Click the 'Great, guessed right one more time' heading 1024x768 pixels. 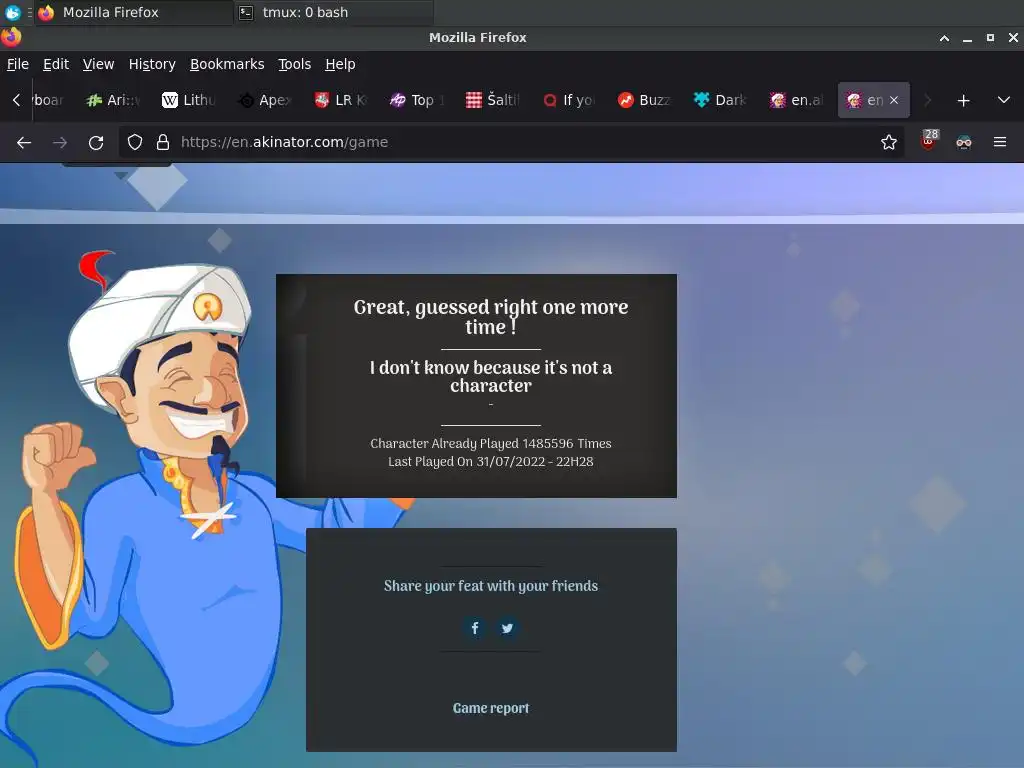(x=491, y=317)
